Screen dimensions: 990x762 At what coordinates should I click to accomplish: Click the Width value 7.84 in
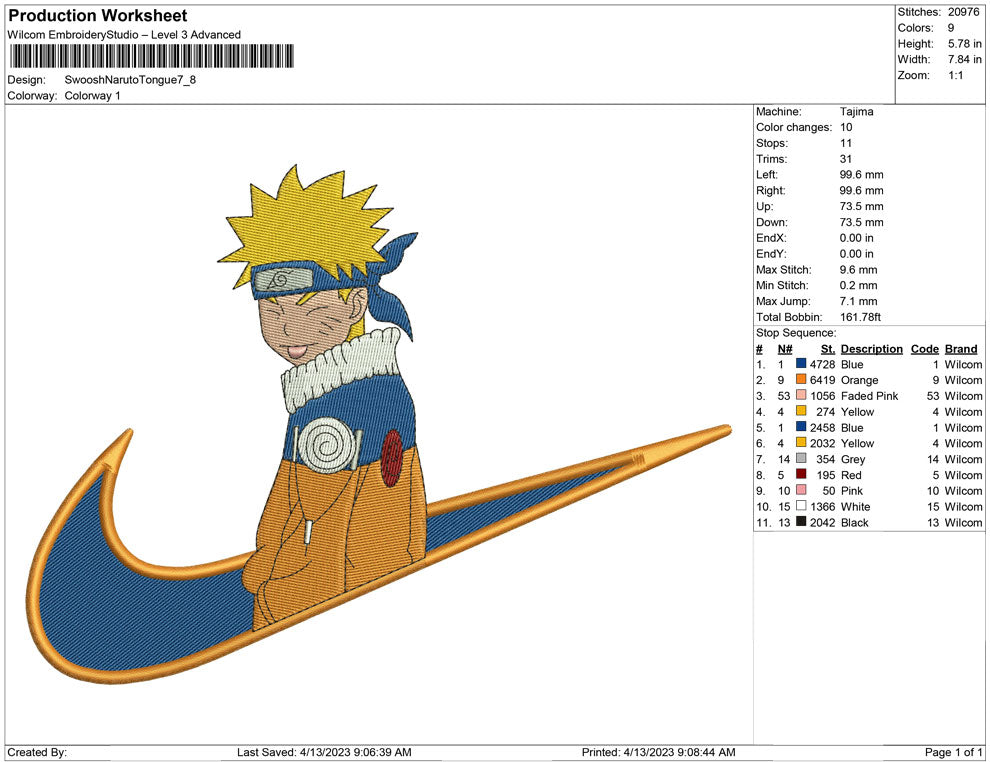click(964, 59)
